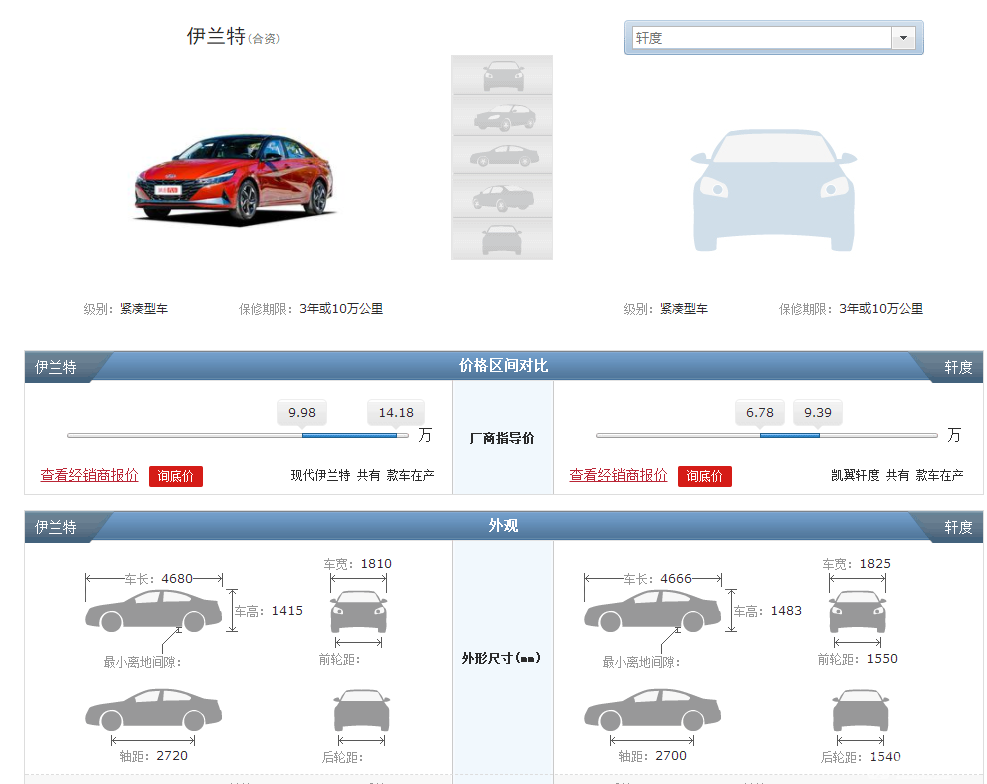The height and width of the screenshot is (784, 987).
Task: Click 车高: 1483 dimension text
Action: coord(768,611)
